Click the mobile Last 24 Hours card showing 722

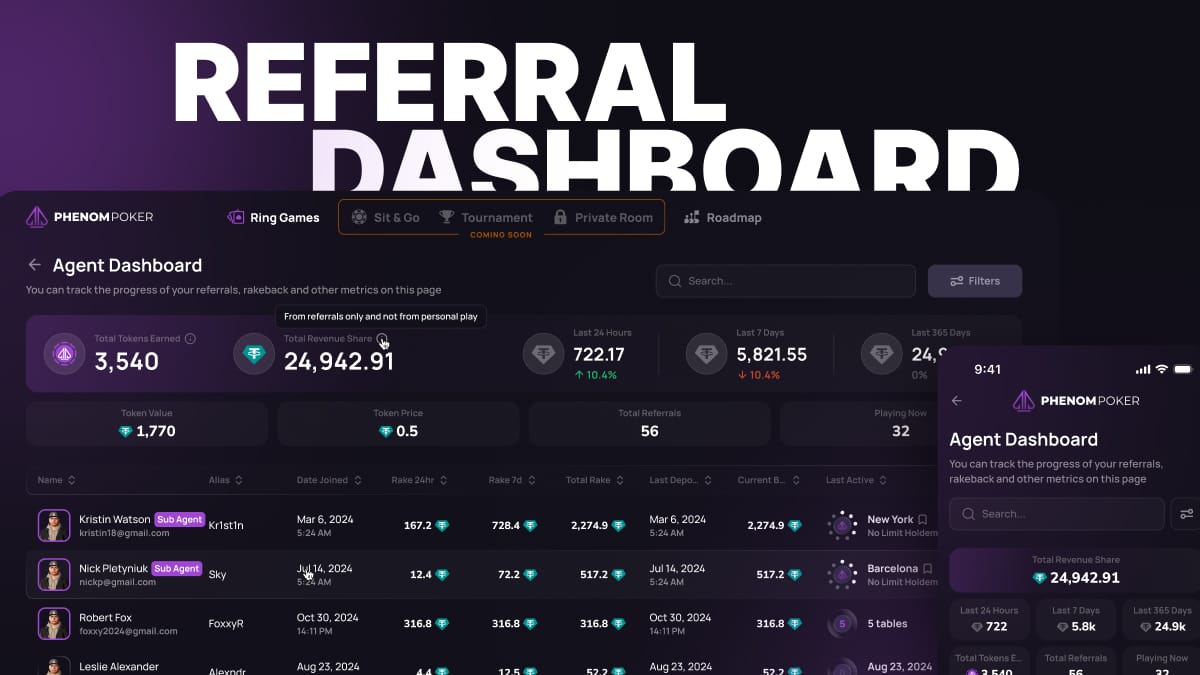[x=989, y=619]
